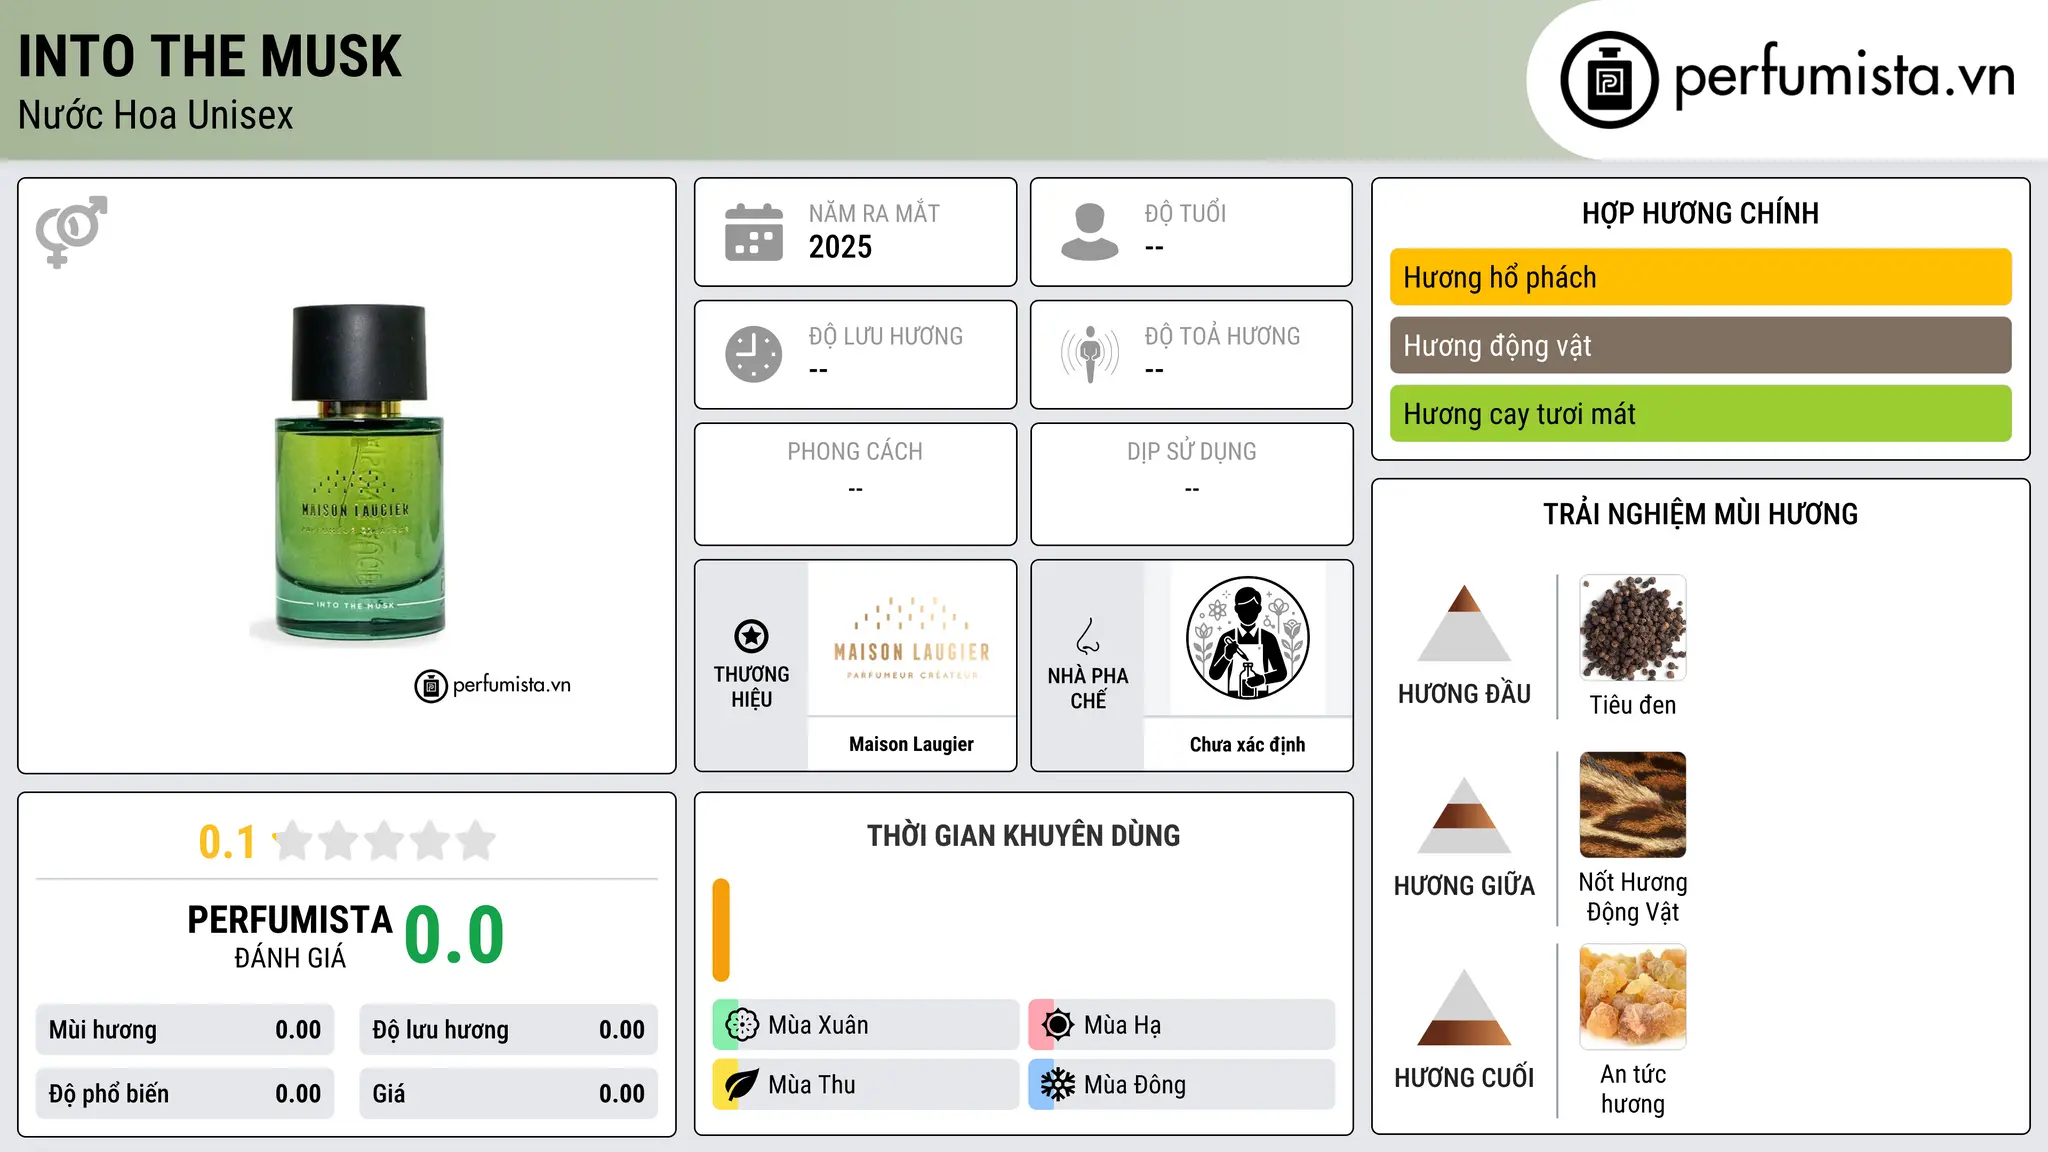Click the perfumista.vn bottle logo icon
This screenshot has height=1152, width=2048.
tap(1609, 80)
